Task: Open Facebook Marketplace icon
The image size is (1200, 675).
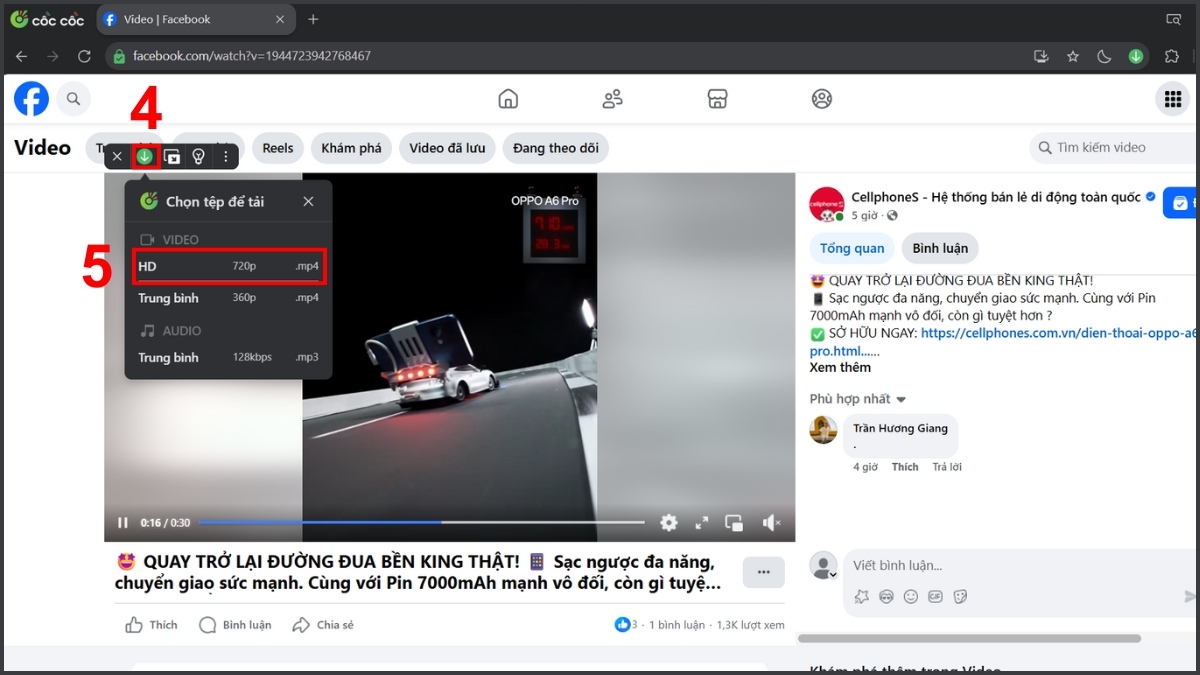Action: coord(717,99)
